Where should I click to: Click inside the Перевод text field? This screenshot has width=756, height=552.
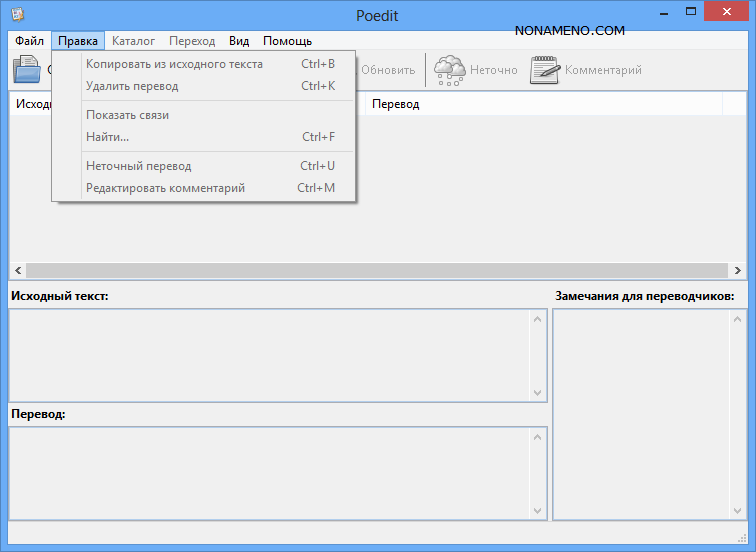click(270, 473)
